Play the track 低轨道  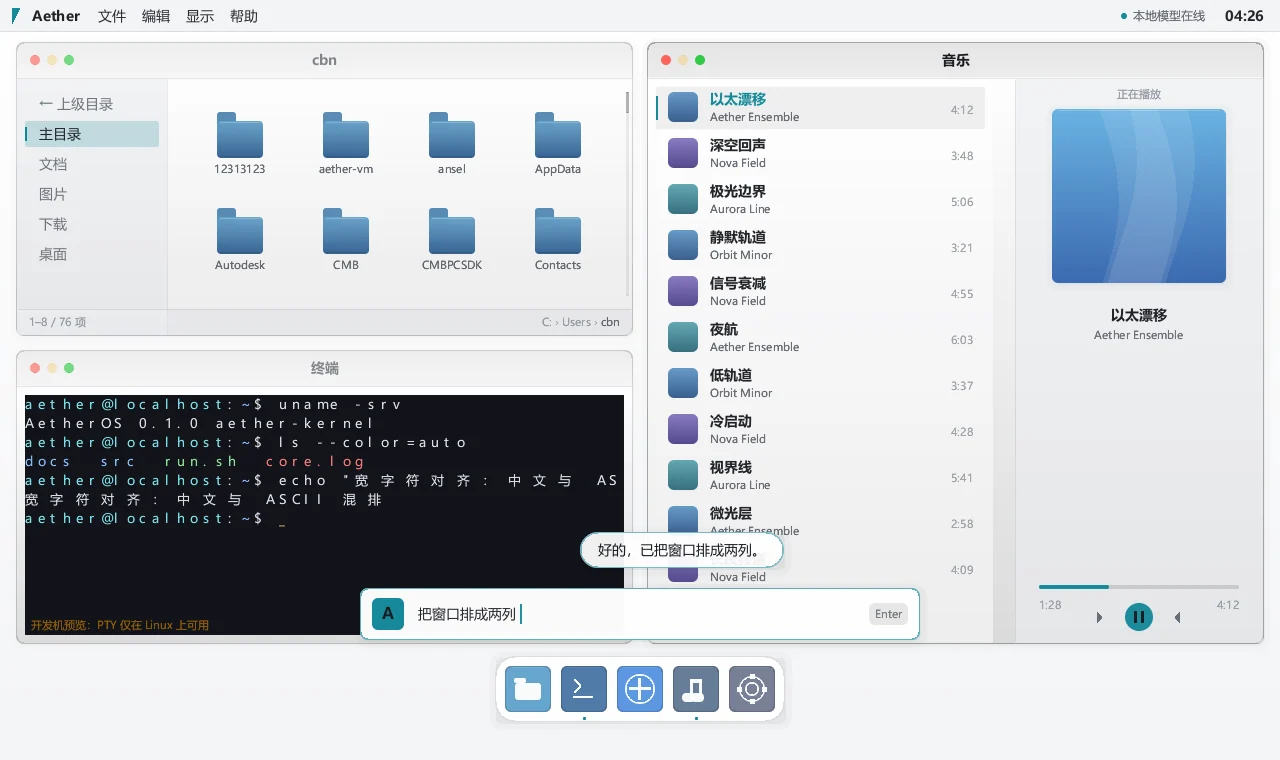pyautogui.click(x=820, y=383)
